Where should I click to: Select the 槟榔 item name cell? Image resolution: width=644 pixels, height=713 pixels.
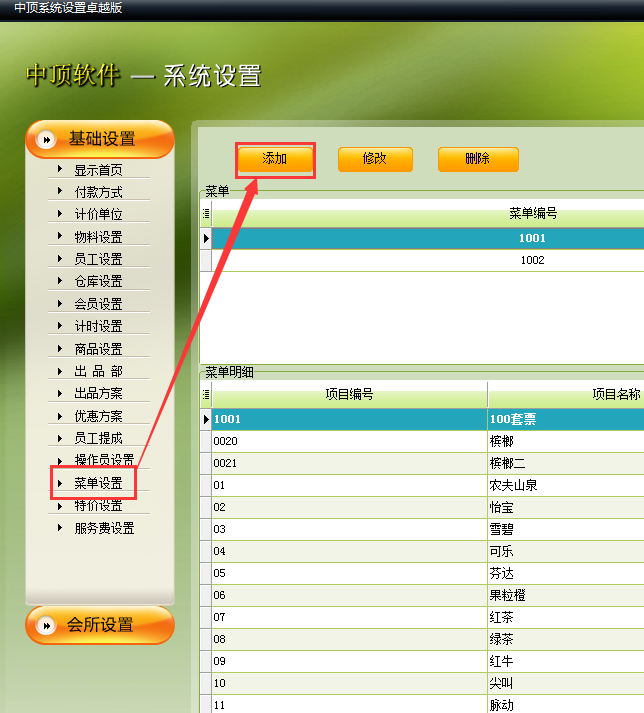point(566,441)
